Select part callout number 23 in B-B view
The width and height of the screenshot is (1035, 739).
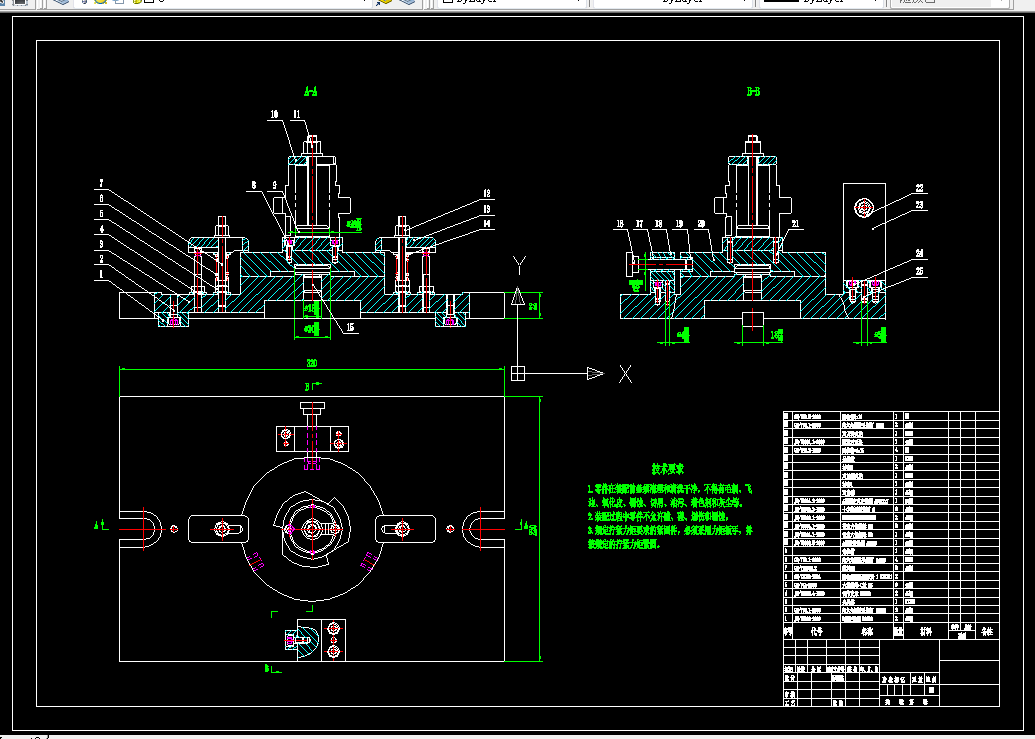point(919,204)
